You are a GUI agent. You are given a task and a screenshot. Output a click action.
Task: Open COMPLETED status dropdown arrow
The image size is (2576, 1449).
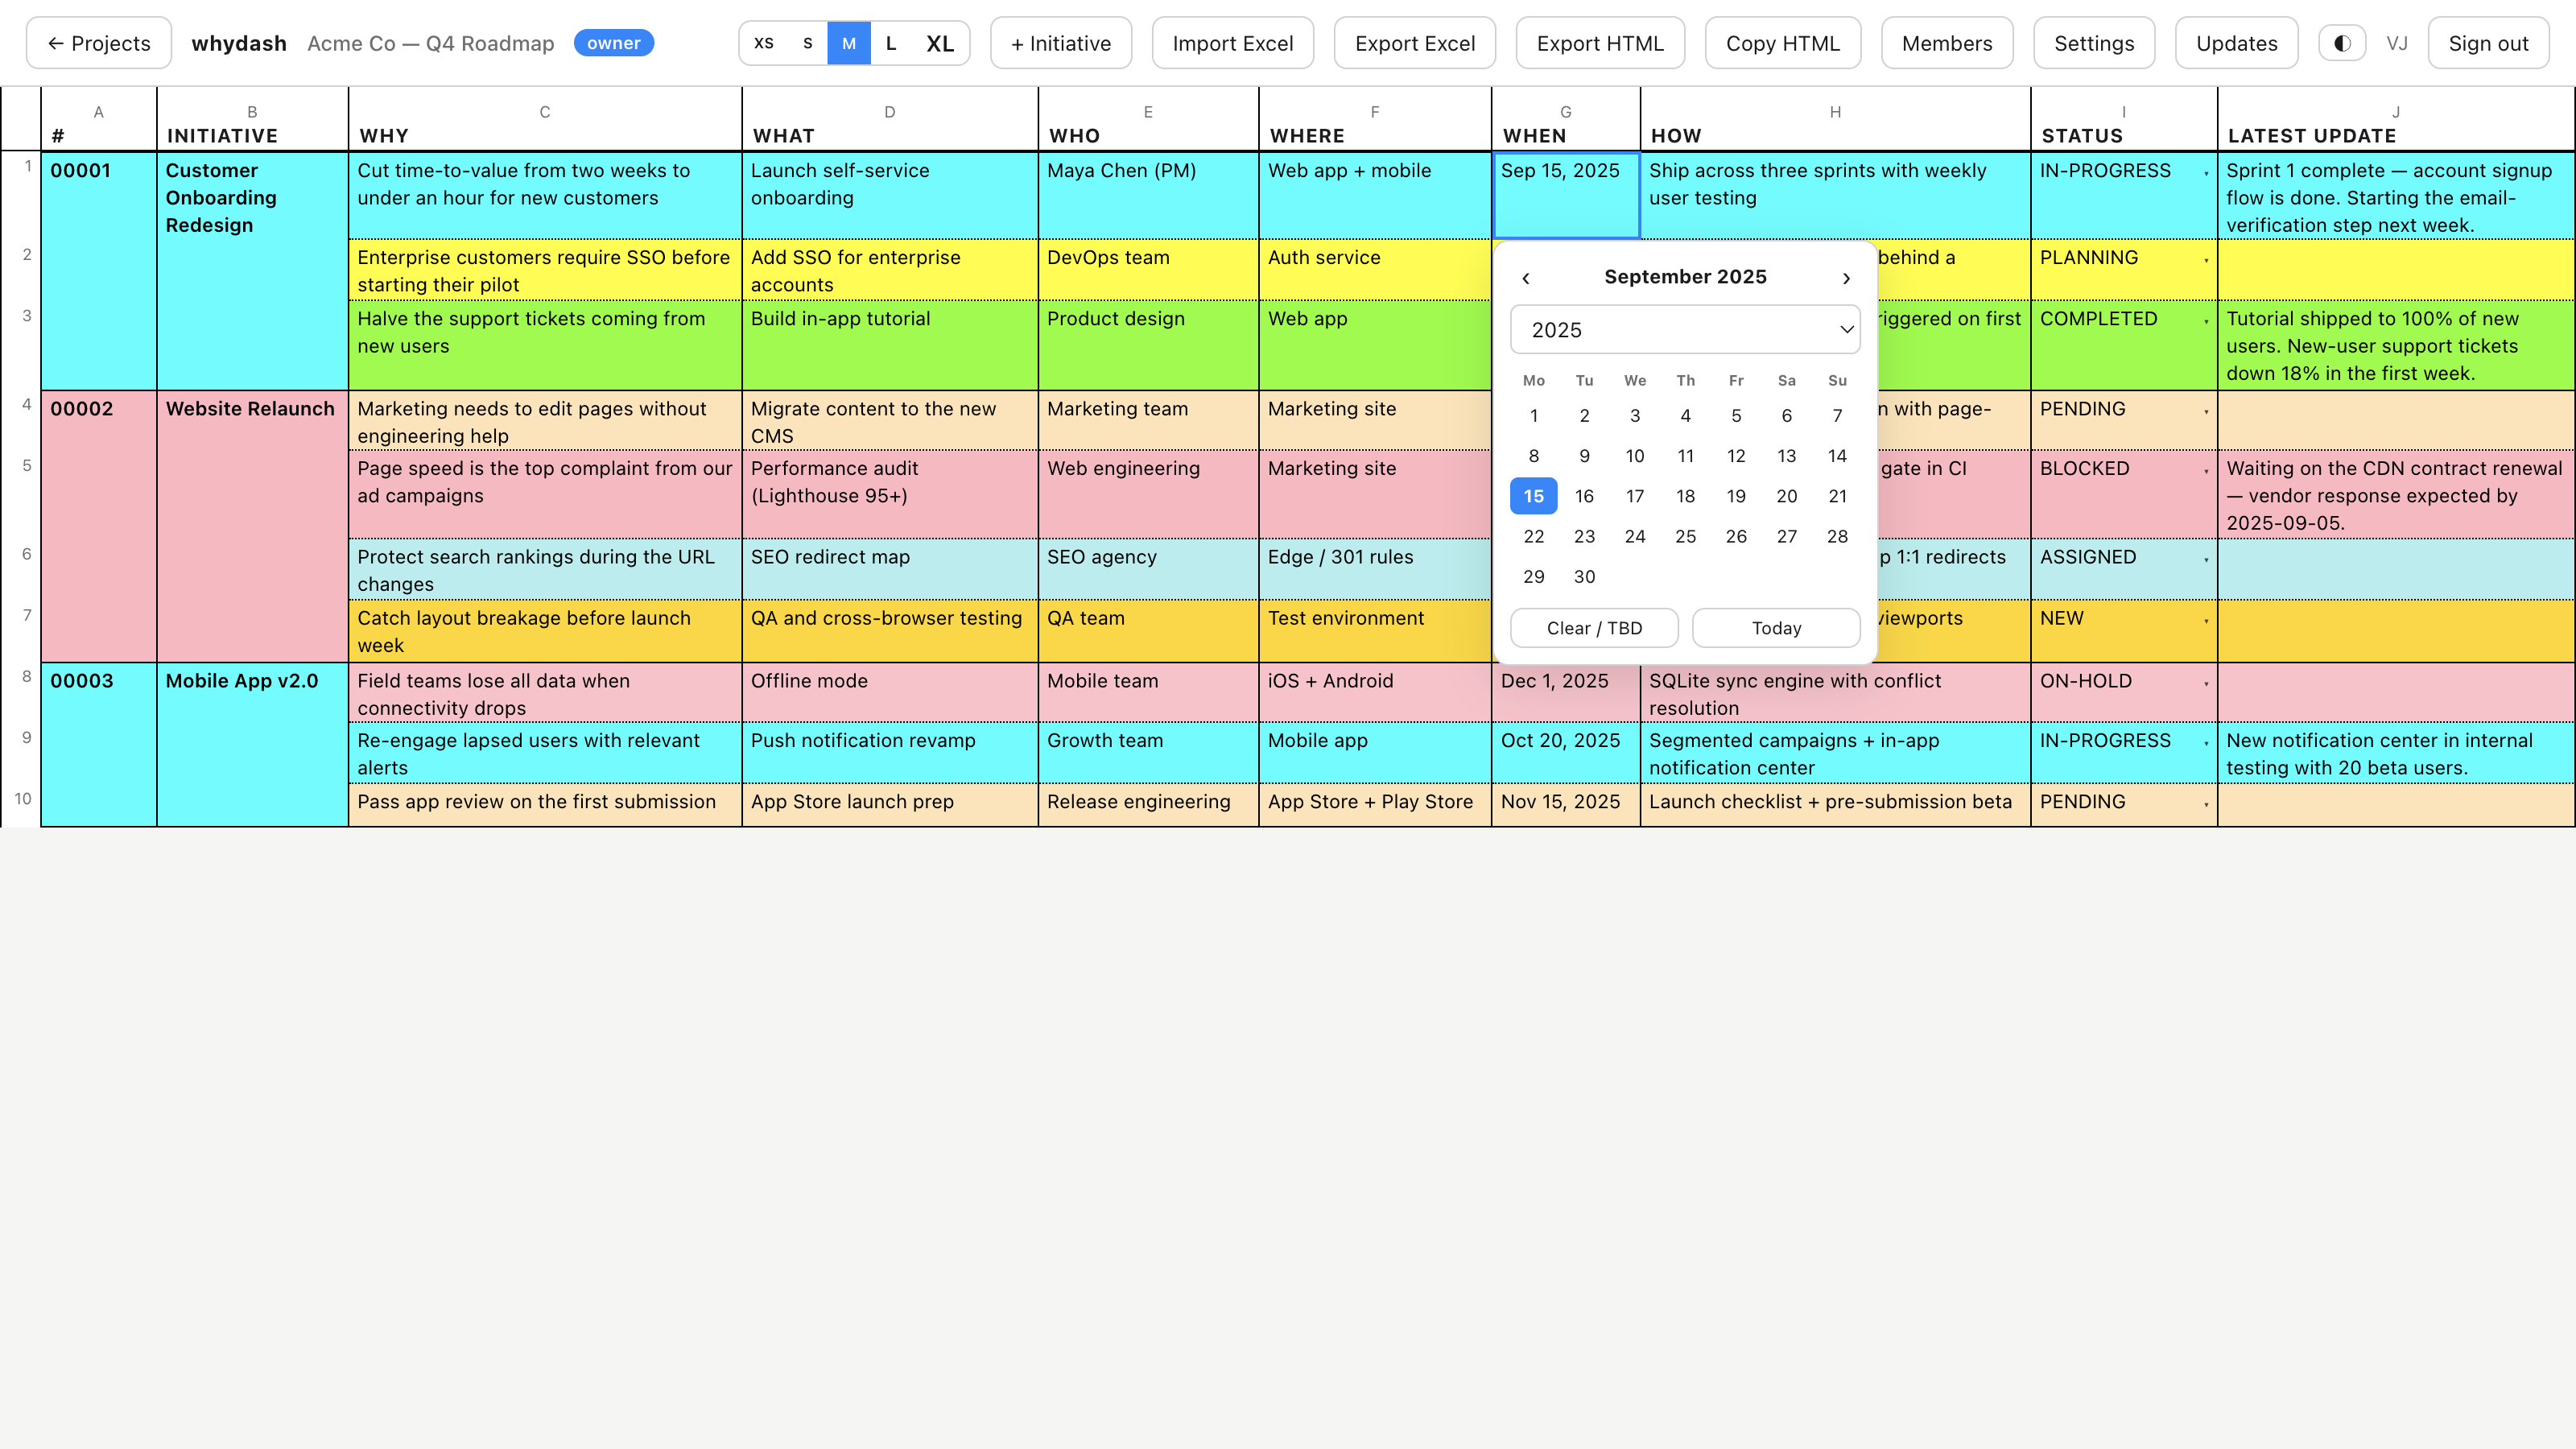pyautogui.click(x=2206, y=321)
